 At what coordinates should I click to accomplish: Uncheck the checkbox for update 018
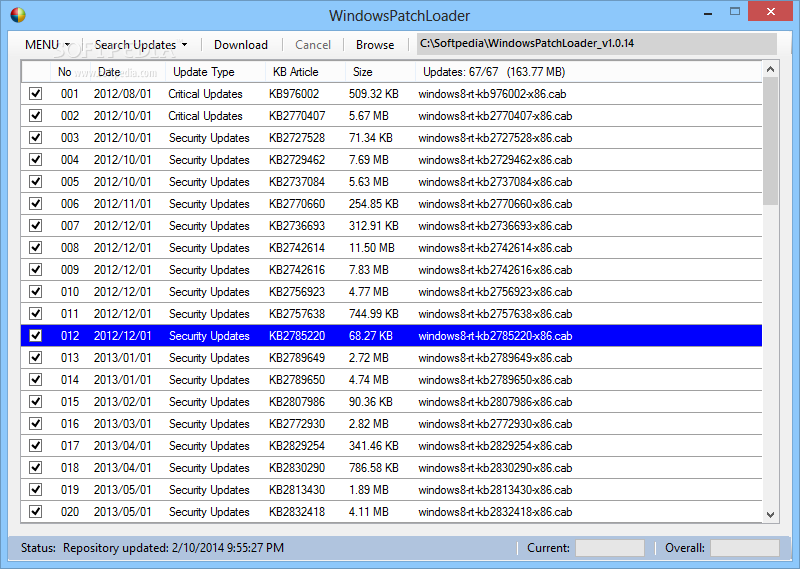pos(35,467)
